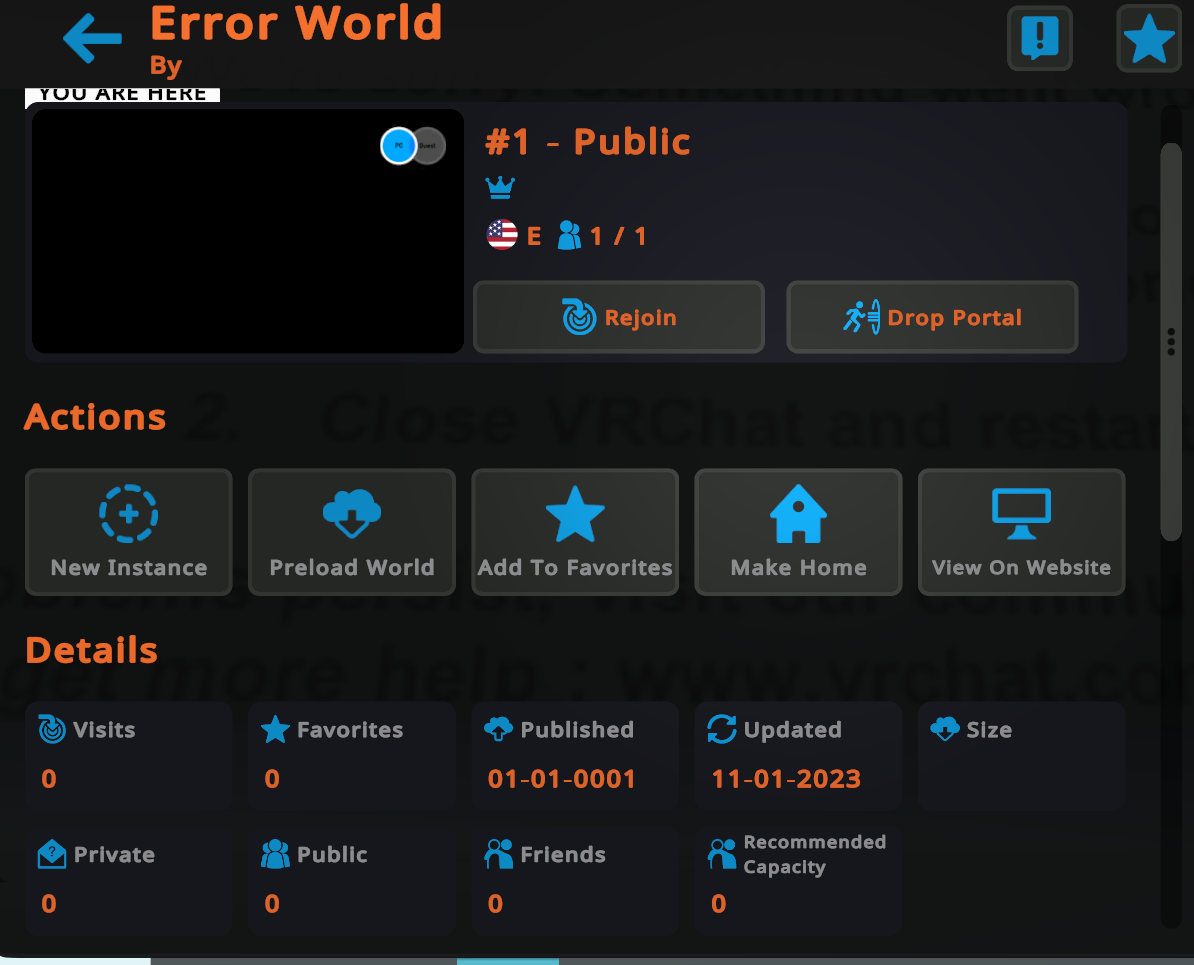The image size is (1194, 965).
Task: Click the star favorite icon in header
Action: click(1148, 40)
